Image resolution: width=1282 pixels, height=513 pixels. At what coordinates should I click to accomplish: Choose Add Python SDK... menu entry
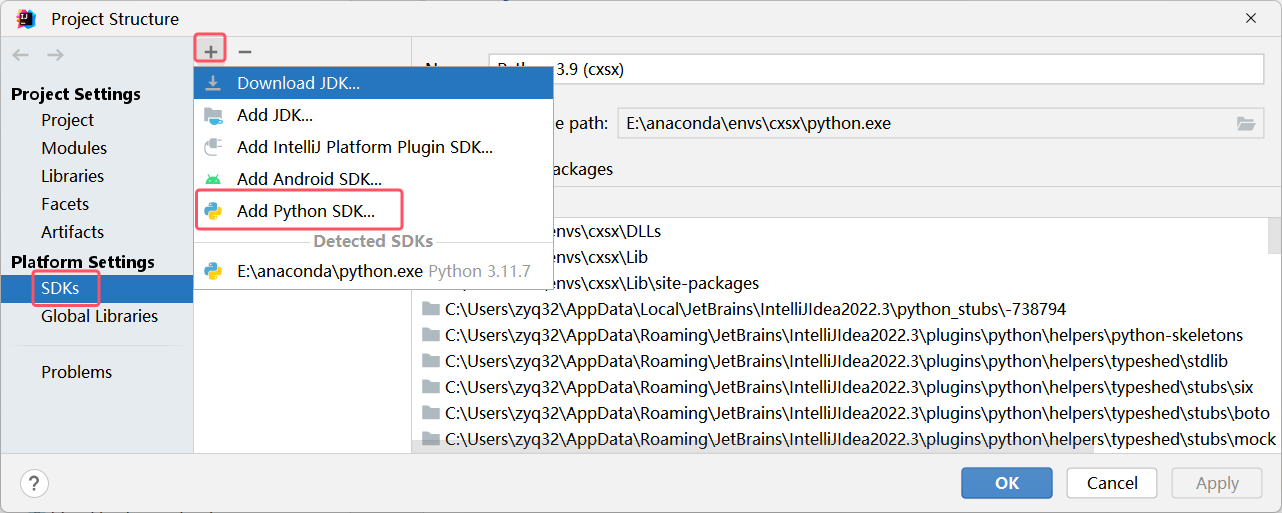click(x=373, y=211)
